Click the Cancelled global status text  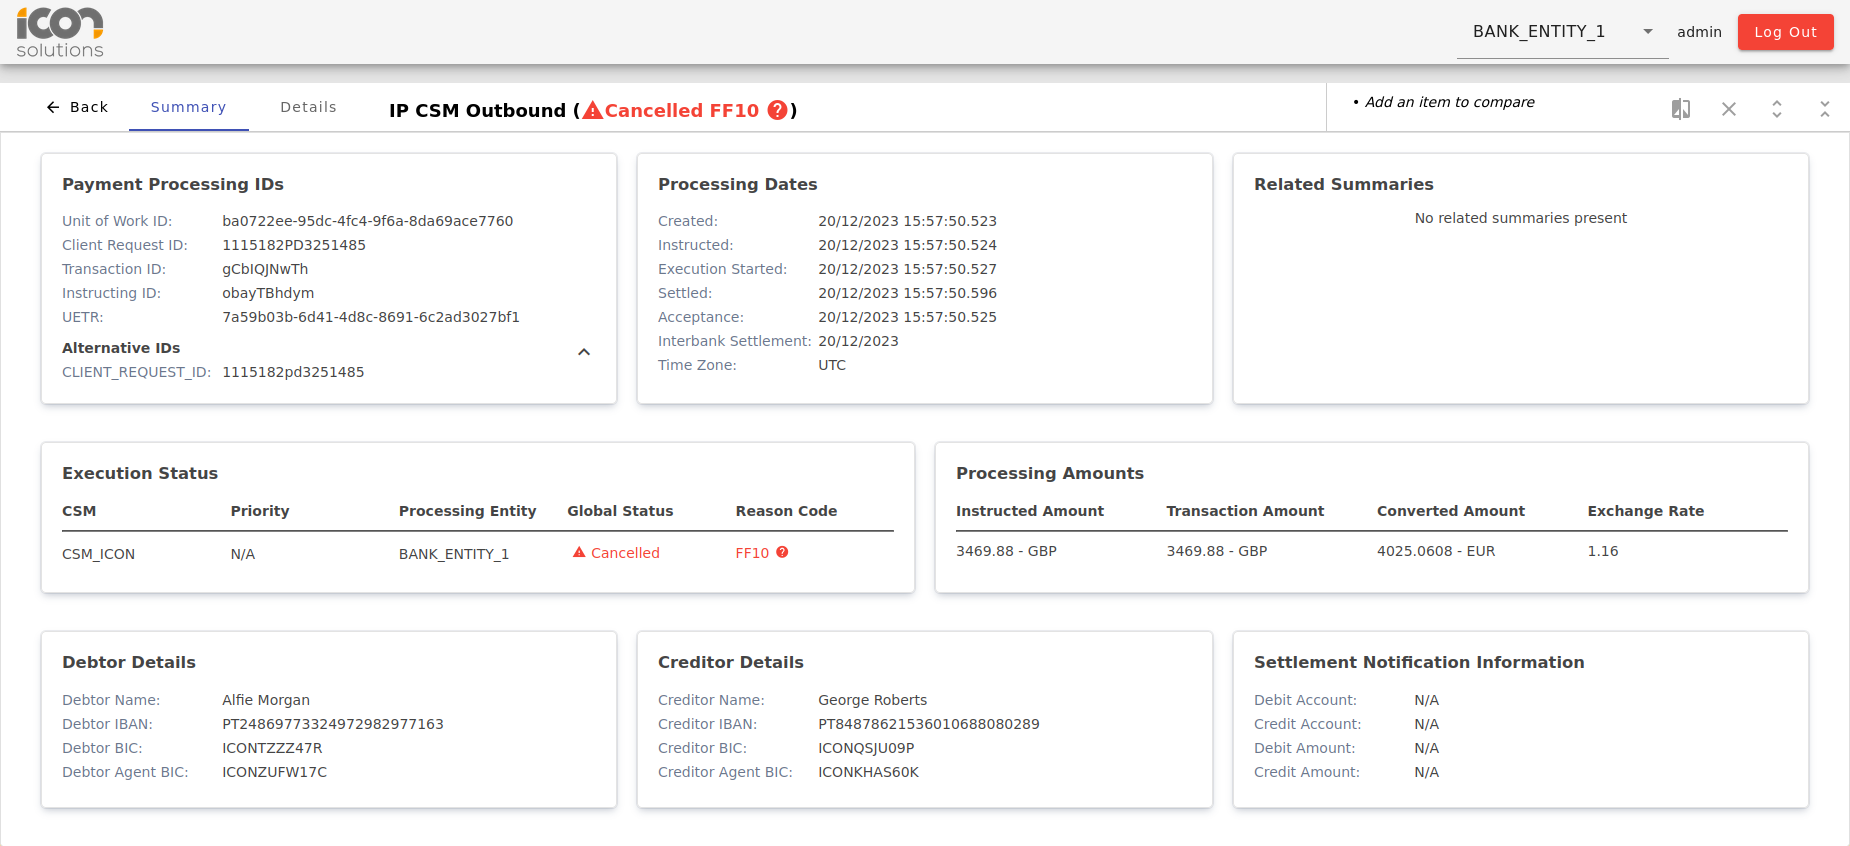click(625, 553)
